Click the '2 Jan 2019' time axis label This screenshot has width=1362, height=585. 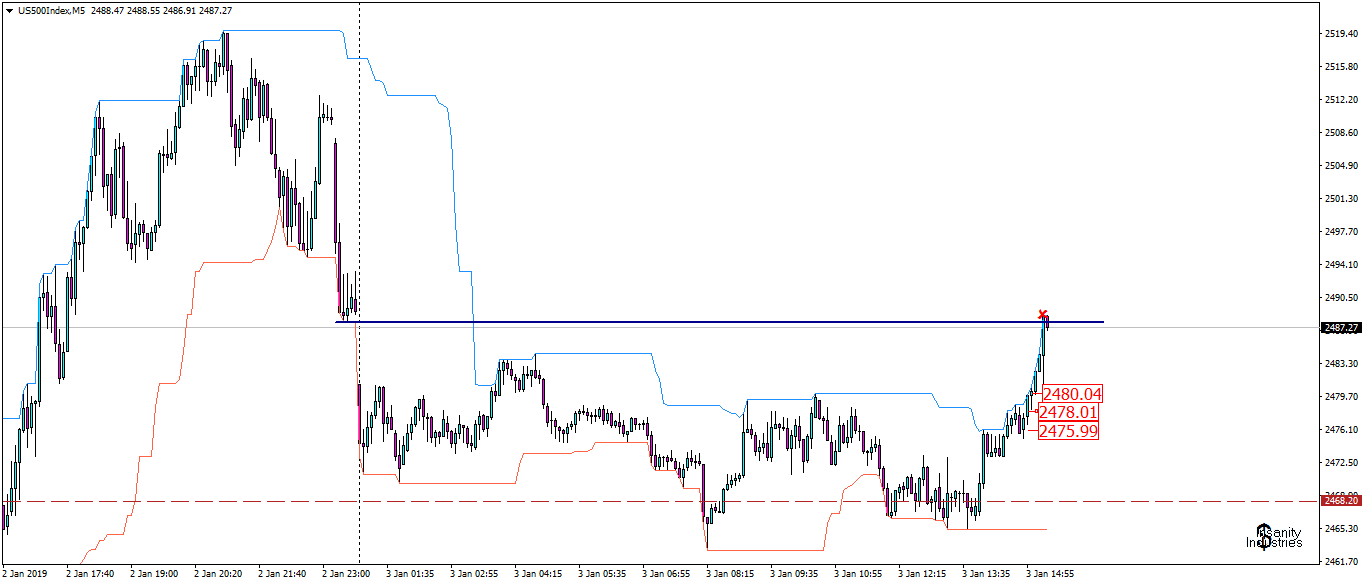point(25,574)
